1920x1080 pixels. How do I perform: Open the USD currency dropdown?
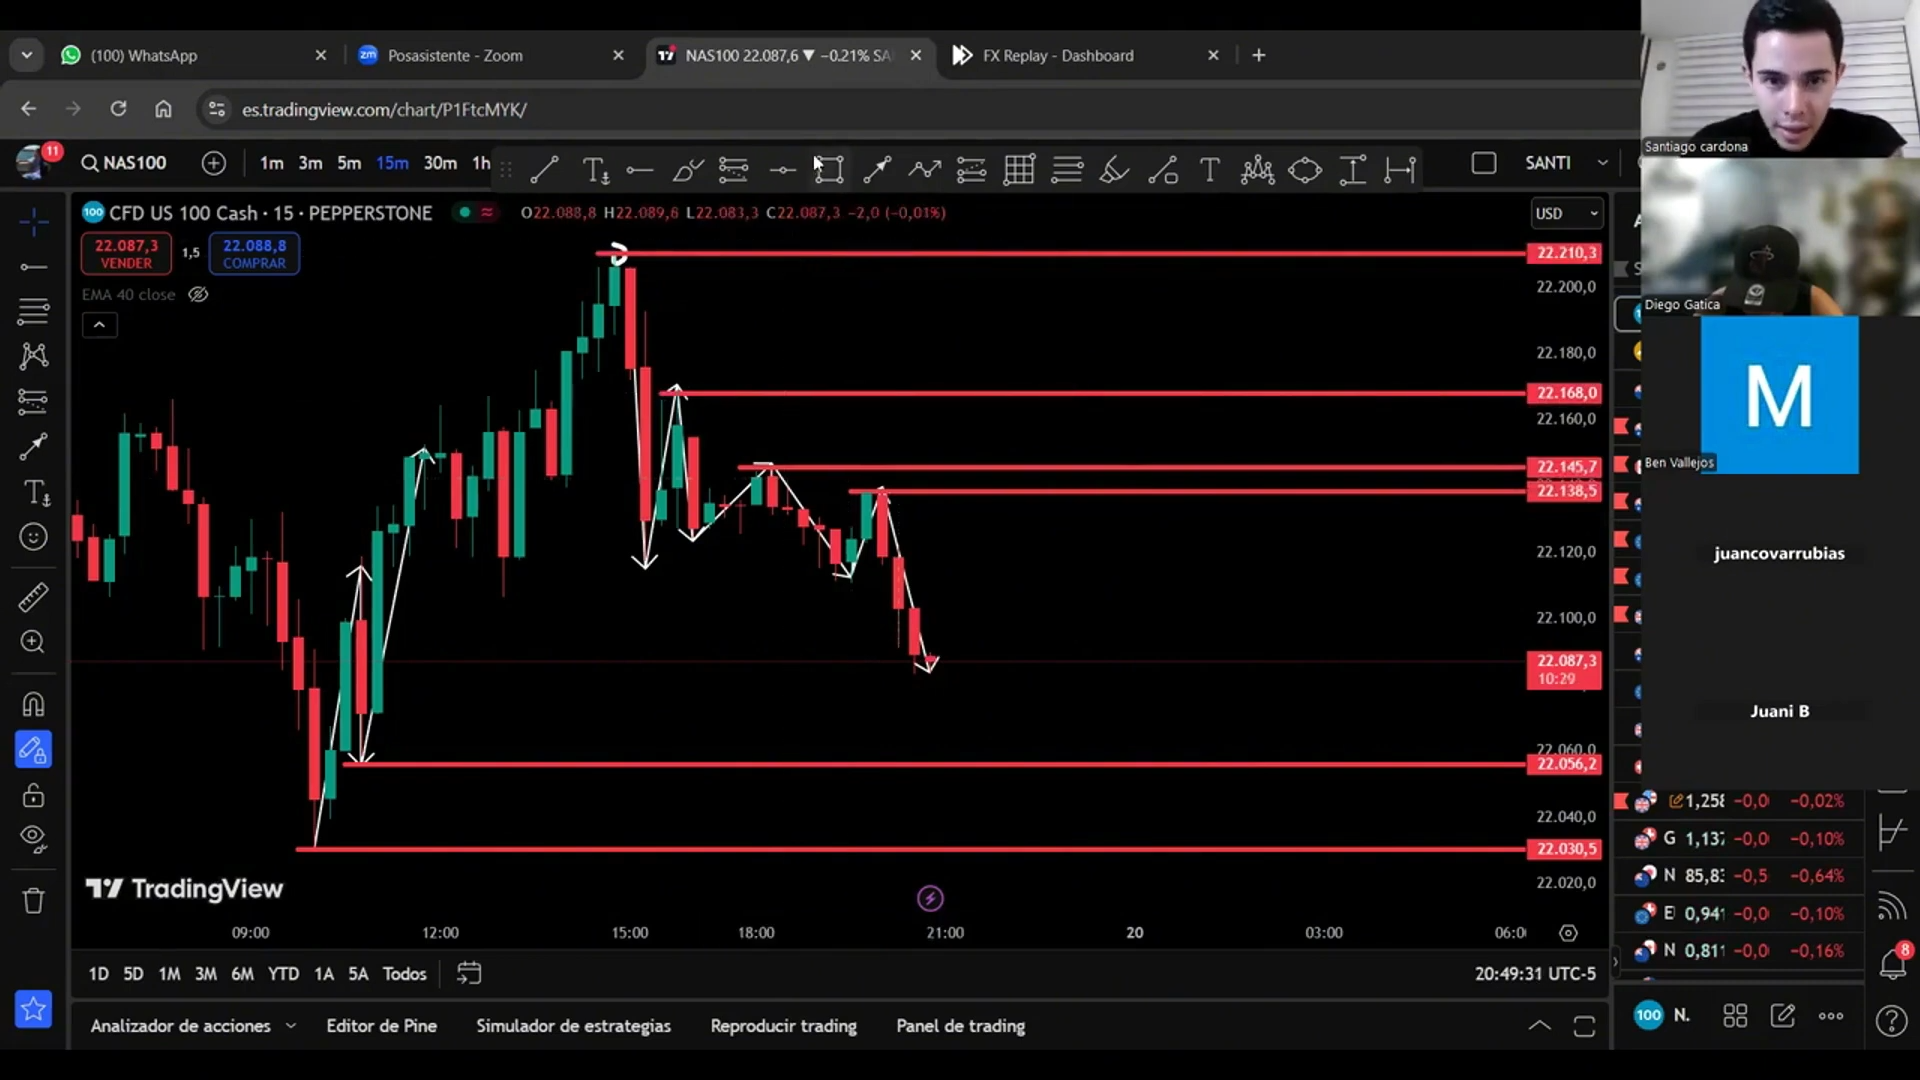1566,213
